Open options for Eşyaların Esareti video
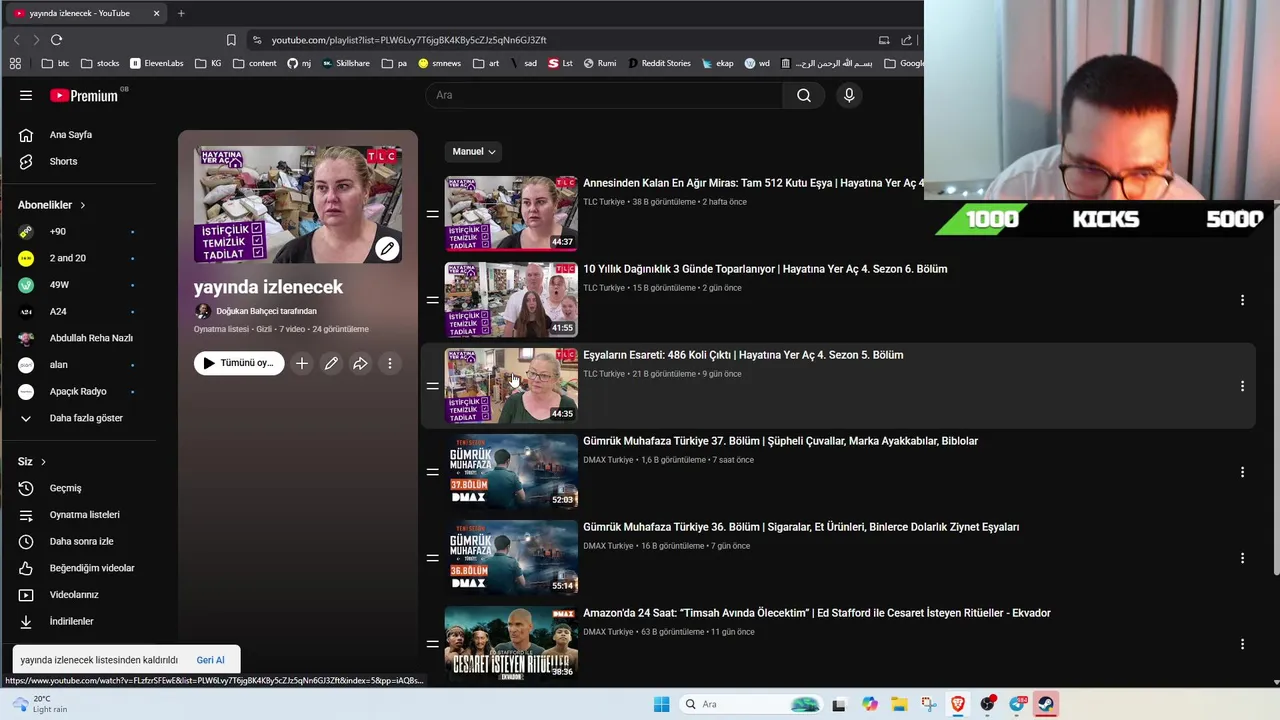Screen dimensions: 1280x720 point(1242,386)
